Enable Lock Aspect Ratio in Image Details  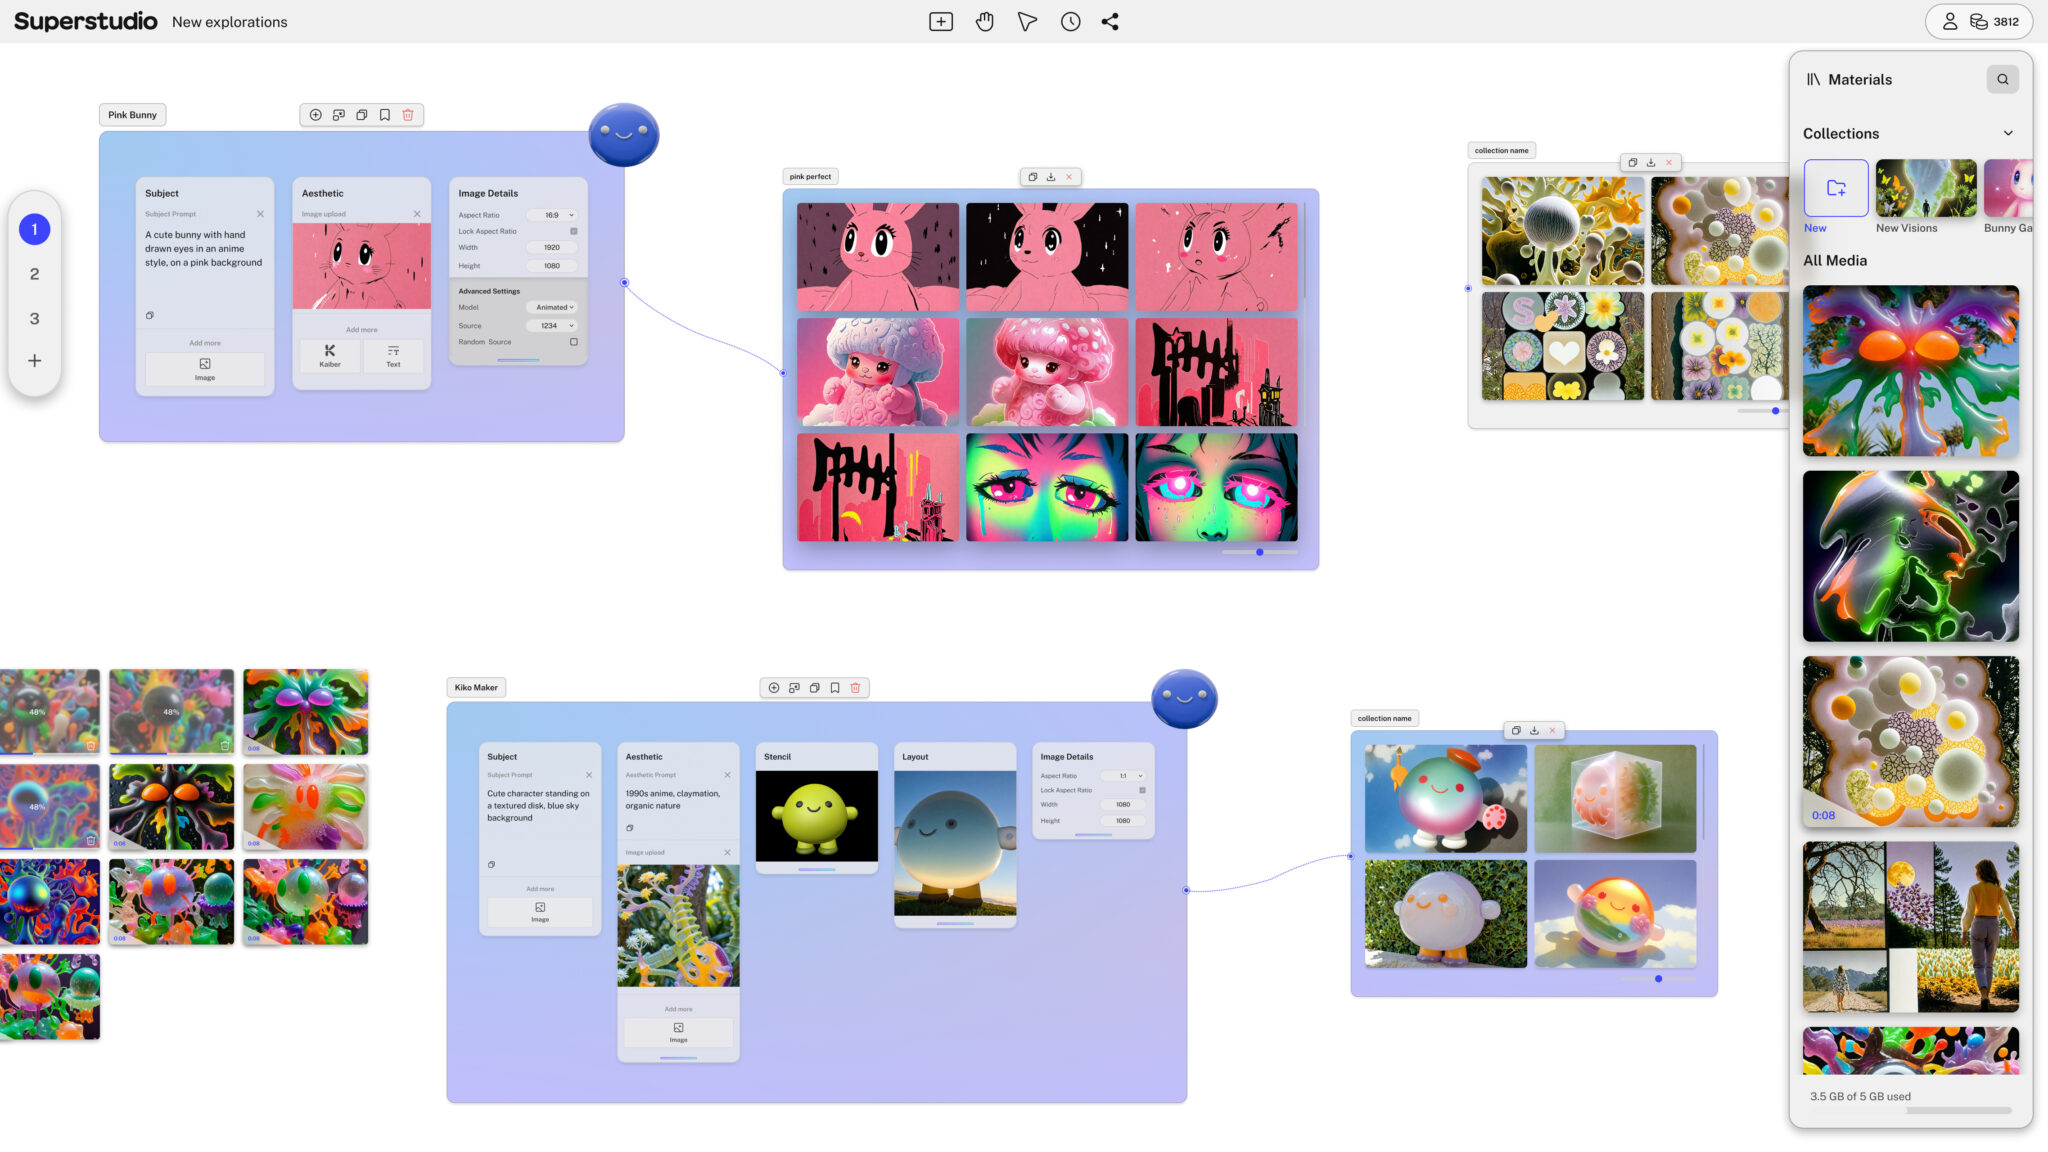[574, 230]
